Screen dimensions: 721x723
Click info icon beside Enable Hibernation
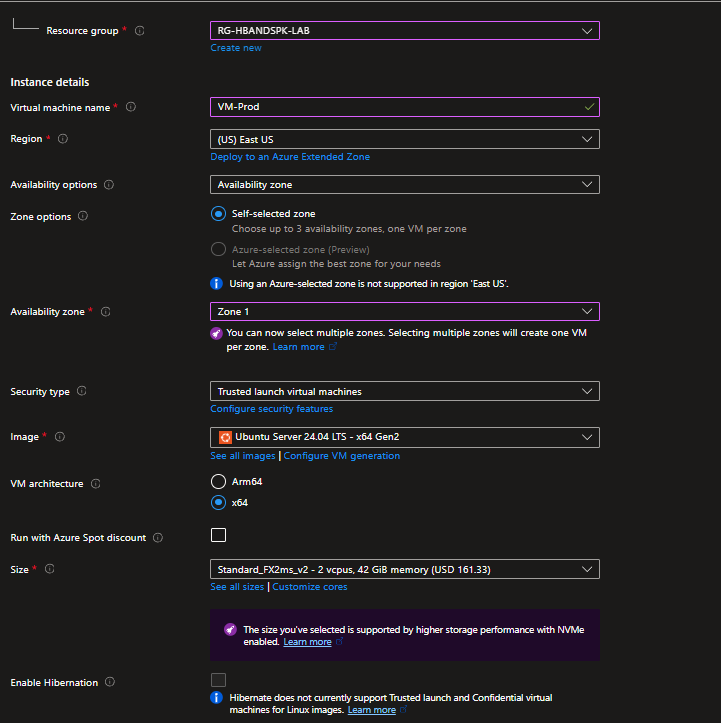pyautogui.click(x=110, y=682)
